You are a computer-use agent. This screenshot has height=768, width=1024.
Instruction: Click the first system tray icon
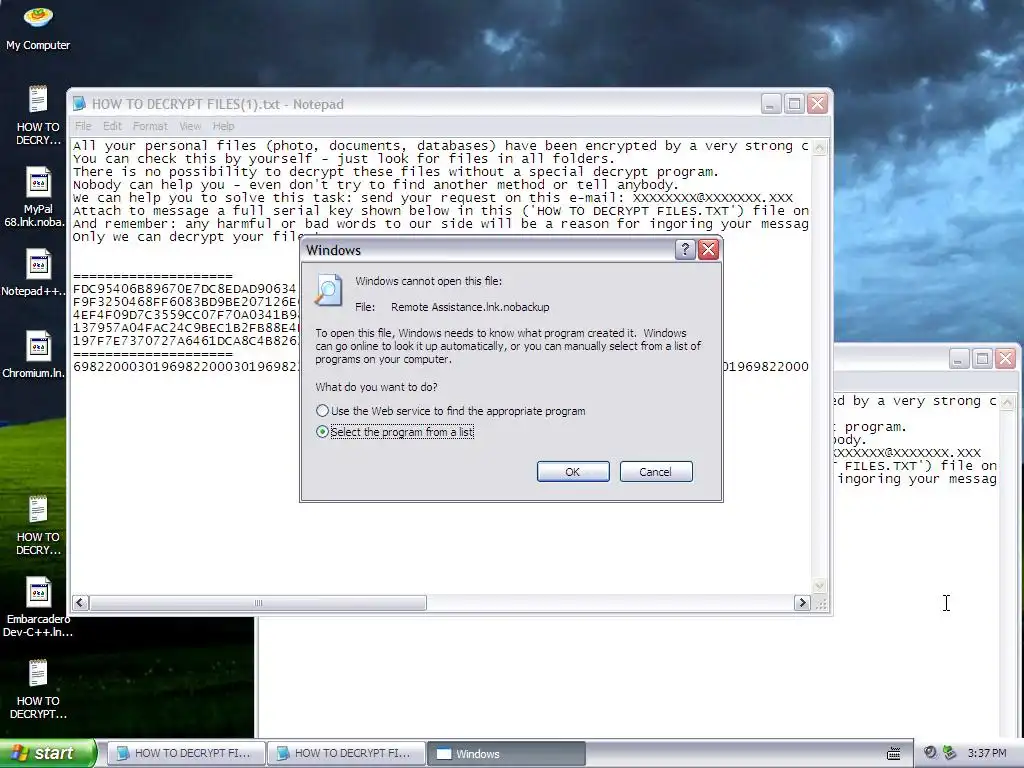pyautogui.click(x=930, y=753)
